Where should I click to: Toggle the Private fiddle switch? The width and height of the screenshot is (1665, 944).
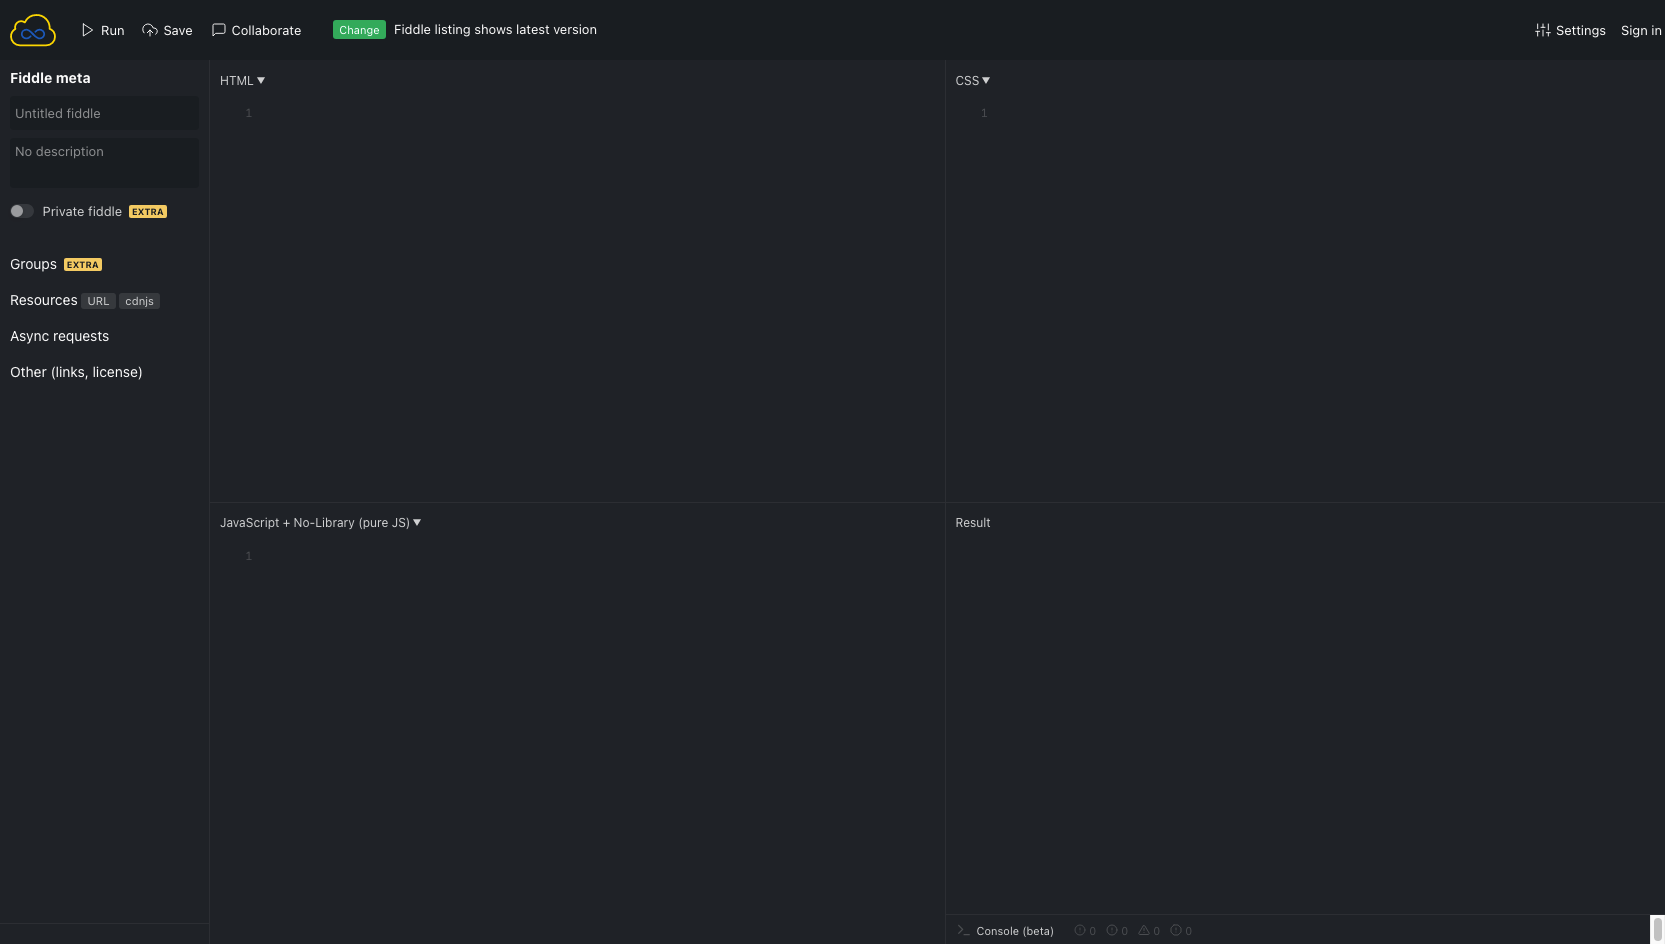point(22,211)
